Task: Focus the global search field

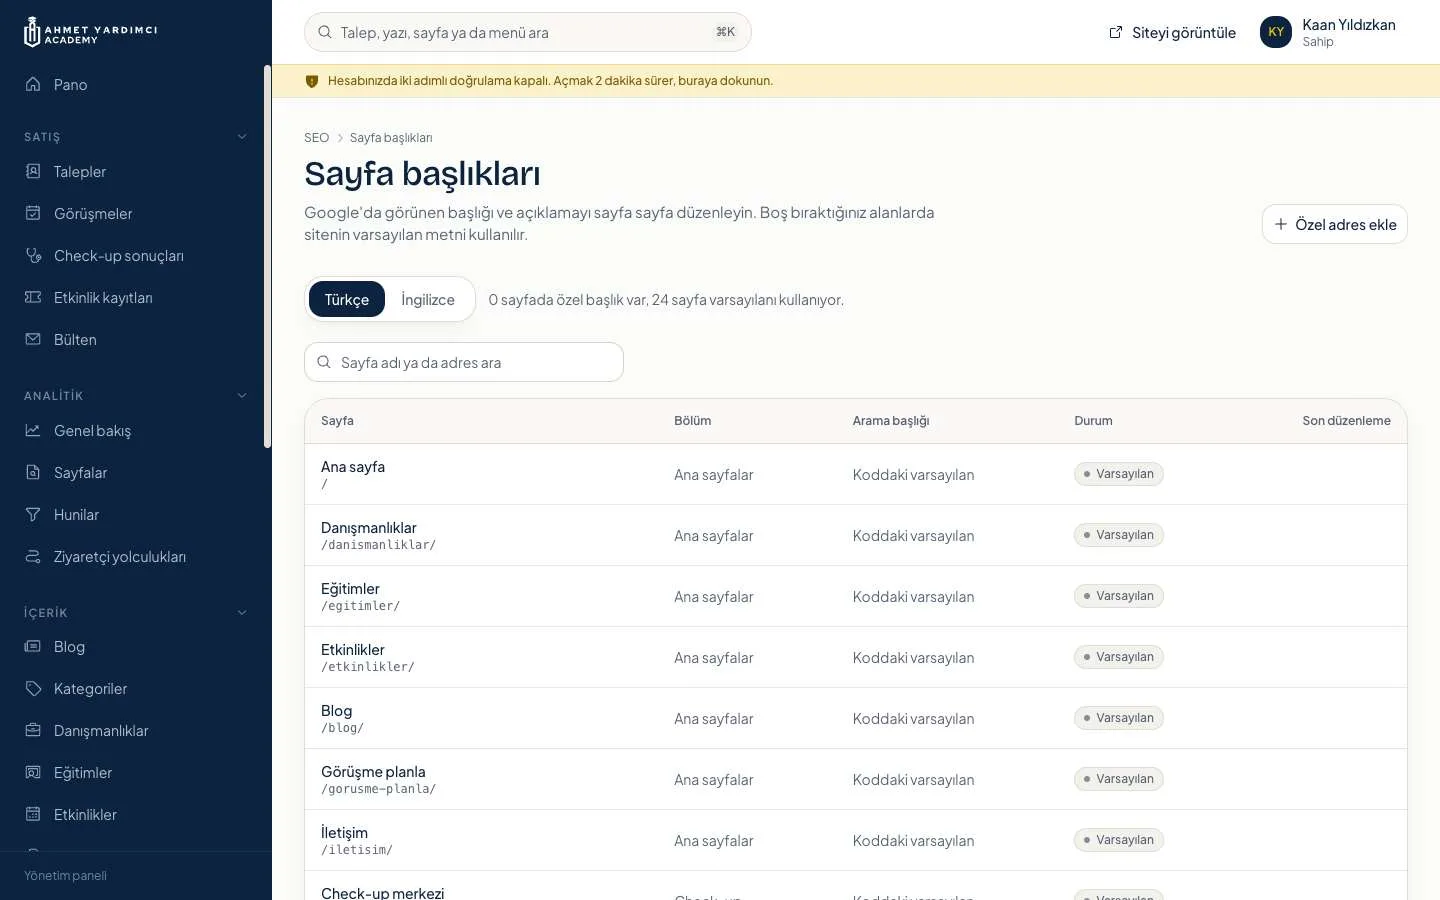Action: click(528, 32)
